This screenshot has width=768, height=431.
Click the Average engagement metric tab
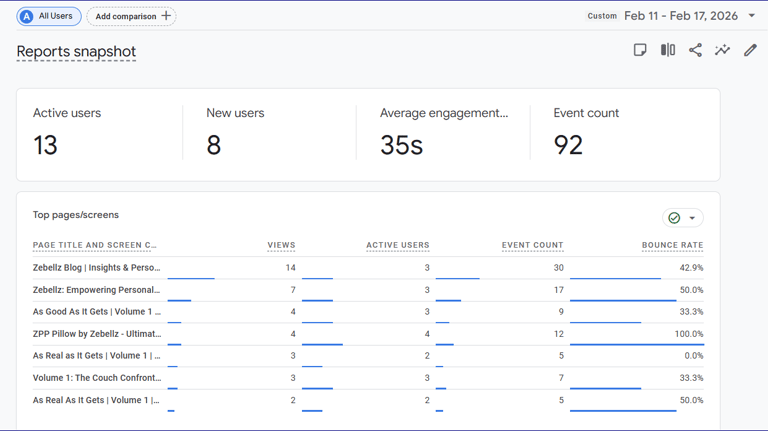pos(444,134)
